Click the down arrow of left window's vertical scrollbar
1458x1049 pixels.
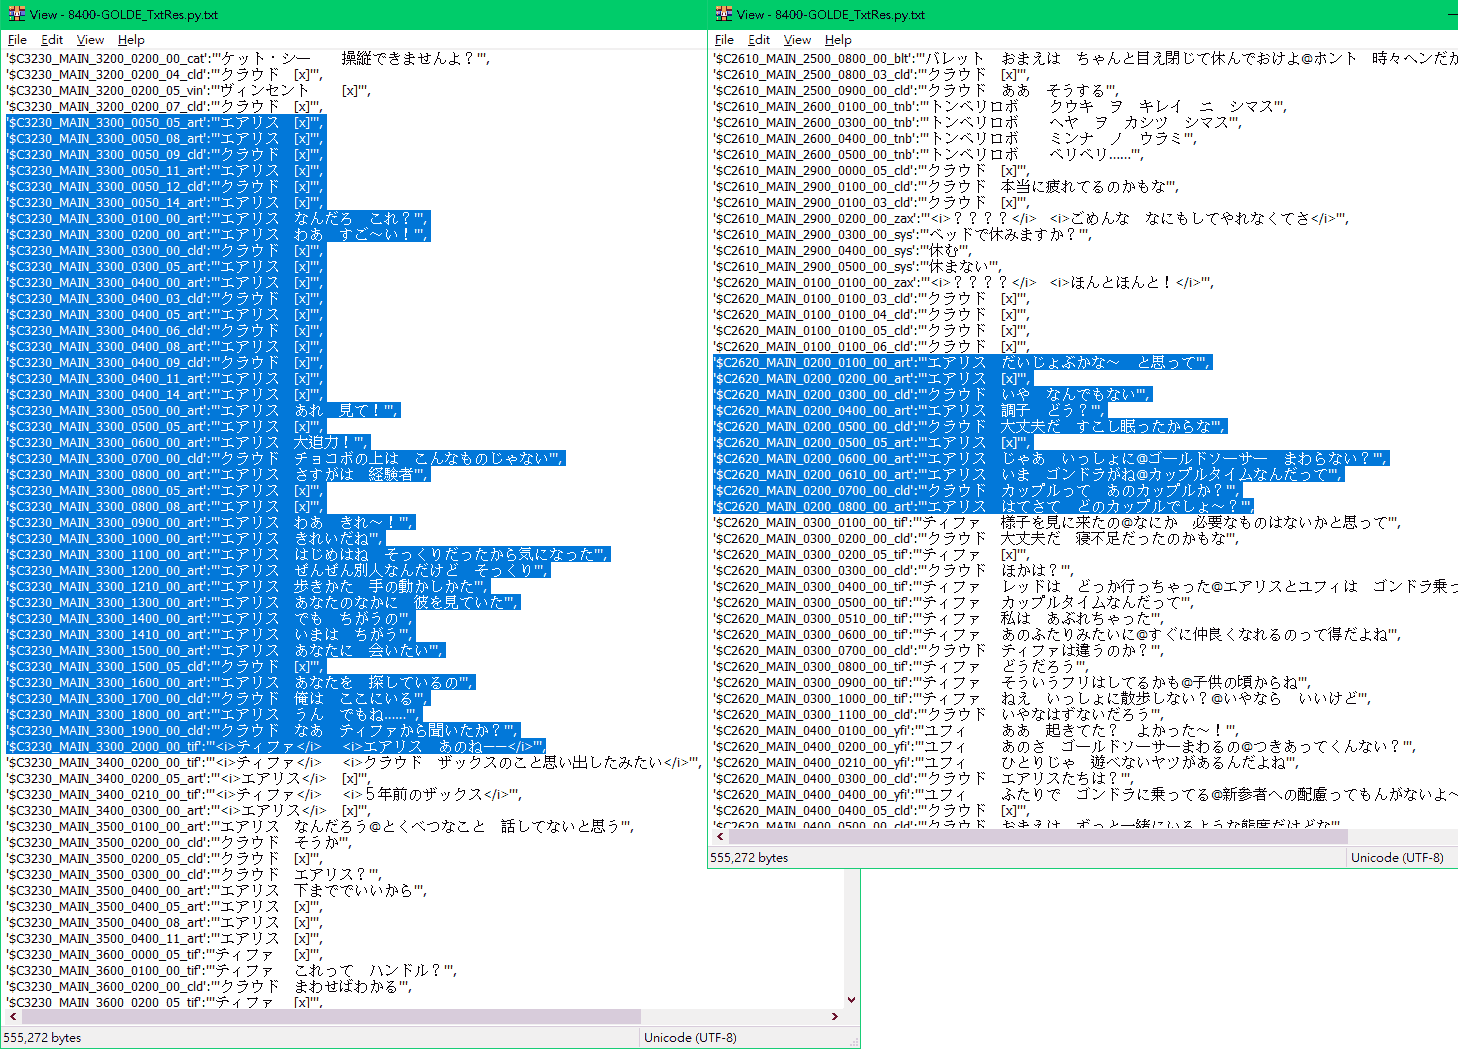click(x=851, y=999)
